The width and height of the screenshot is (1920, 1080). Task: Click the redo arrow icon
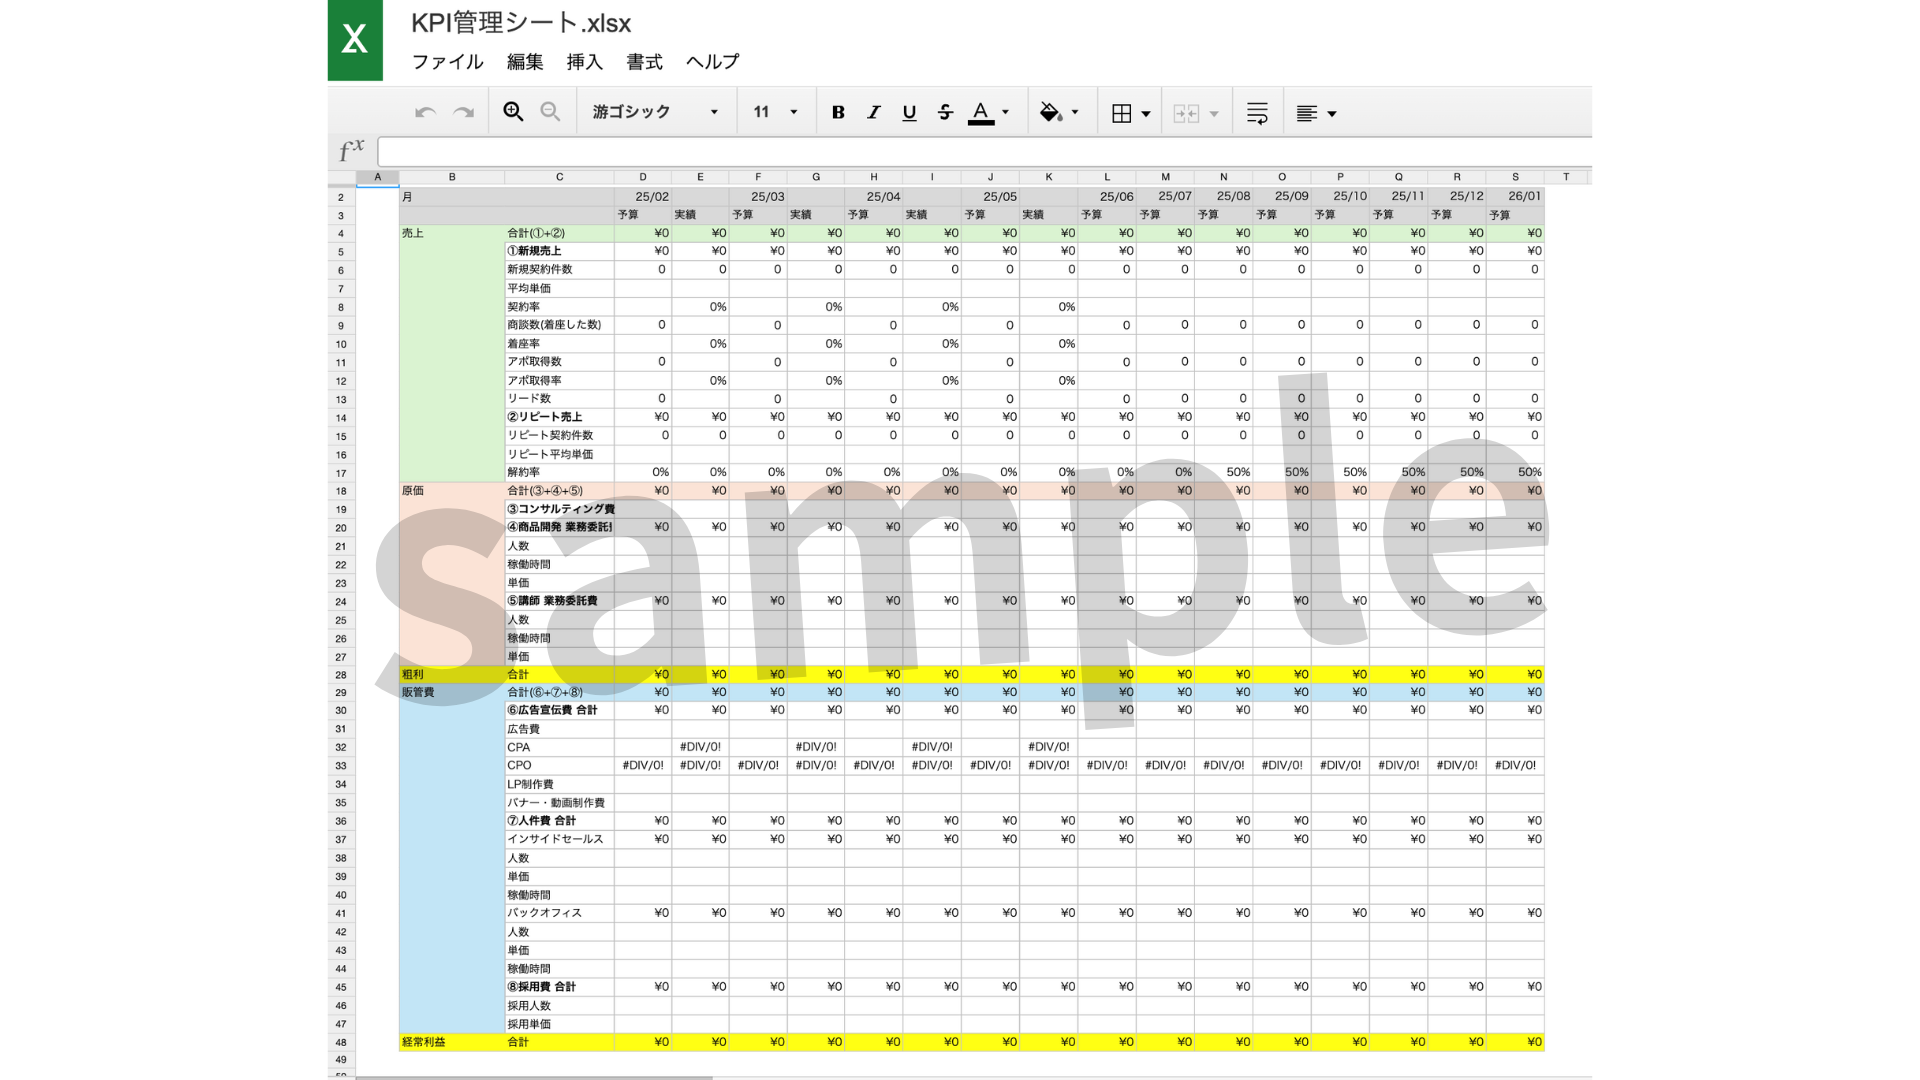463,112
